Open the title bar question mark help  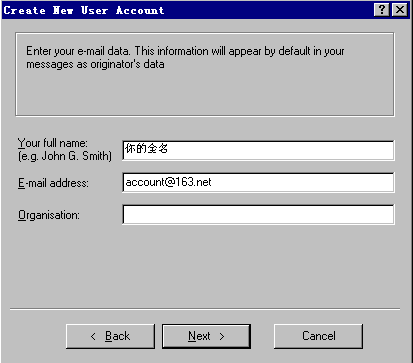382,10
